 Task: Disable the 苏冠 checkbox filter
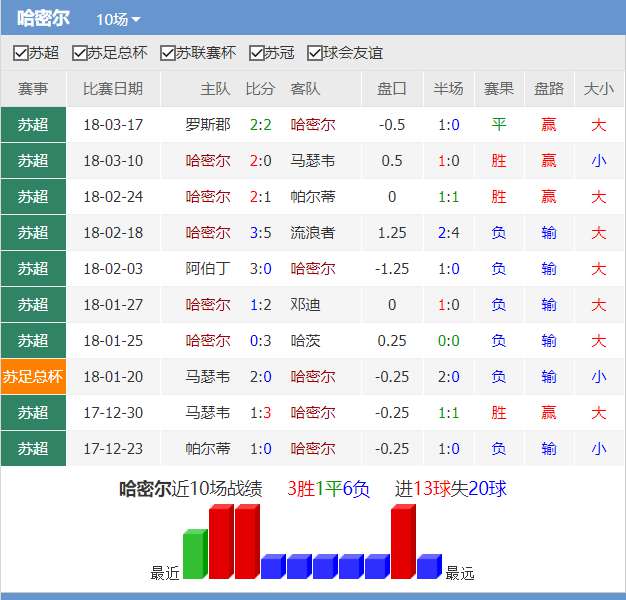[256, 53]
